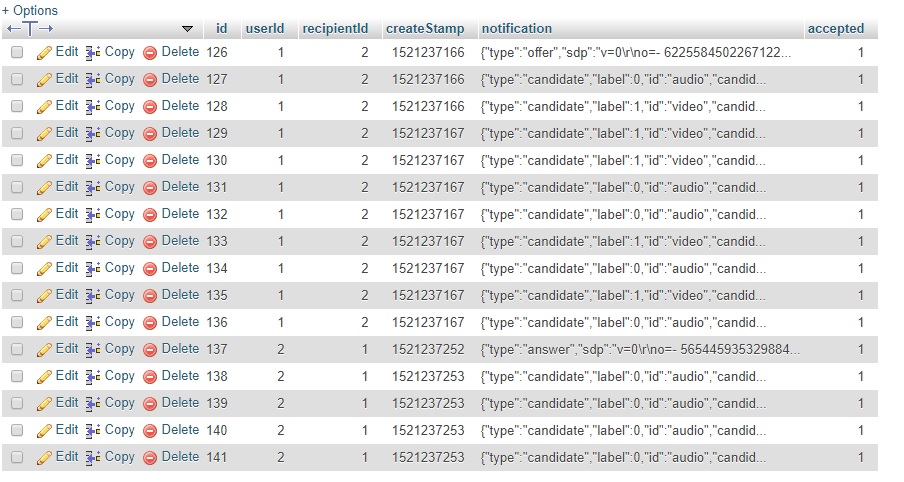The width and height of the screenshot is (904, 482).
Task: Click the id cell 133
Action: (217, 241)
